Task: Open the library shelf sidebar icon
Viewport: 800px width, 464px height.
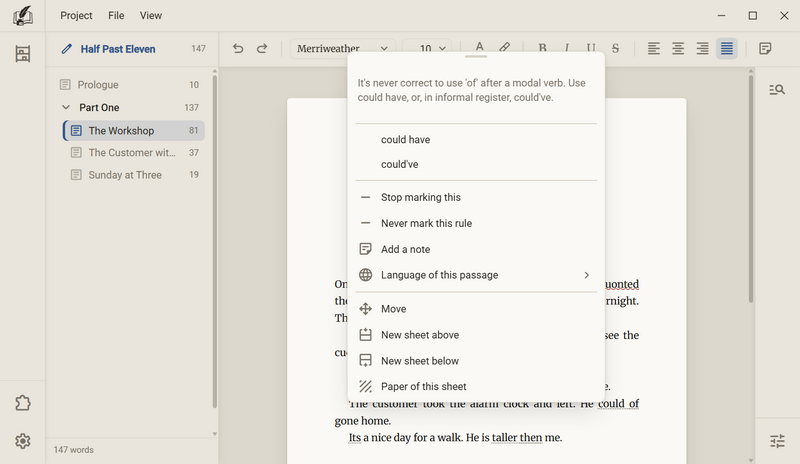Action: 22,54
